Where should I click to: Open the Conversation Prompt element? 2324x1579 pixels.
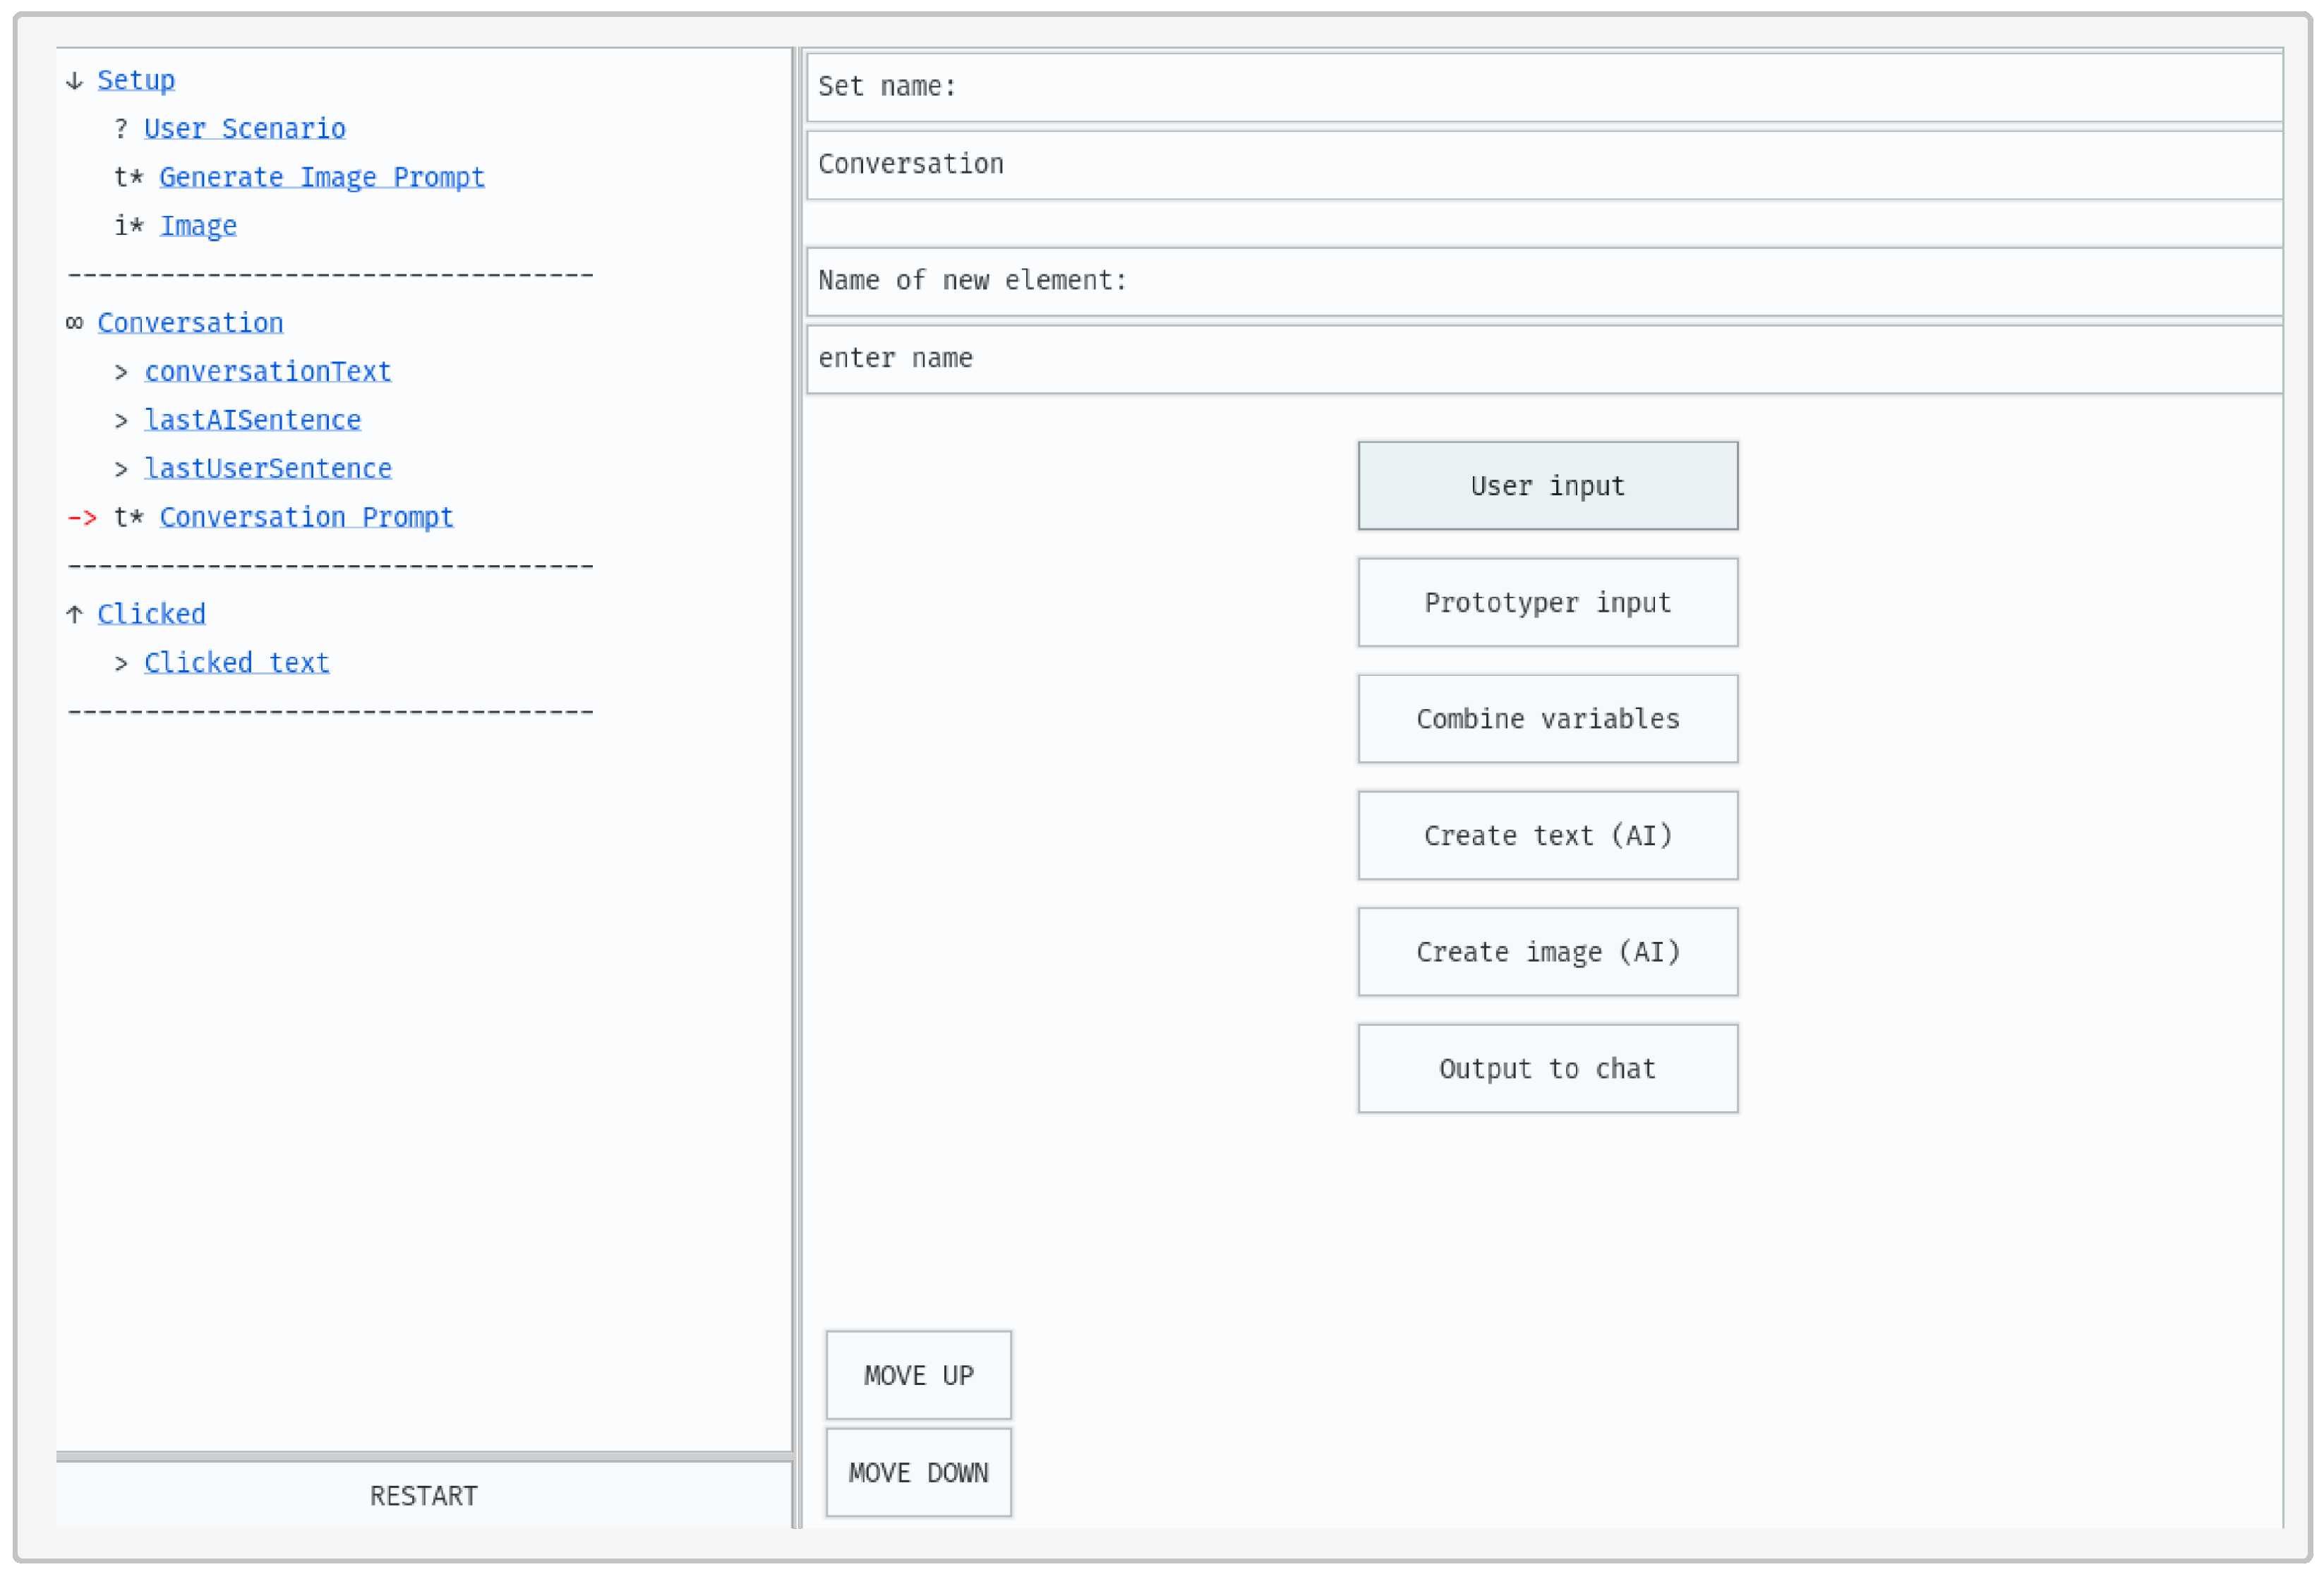point(306,517)
